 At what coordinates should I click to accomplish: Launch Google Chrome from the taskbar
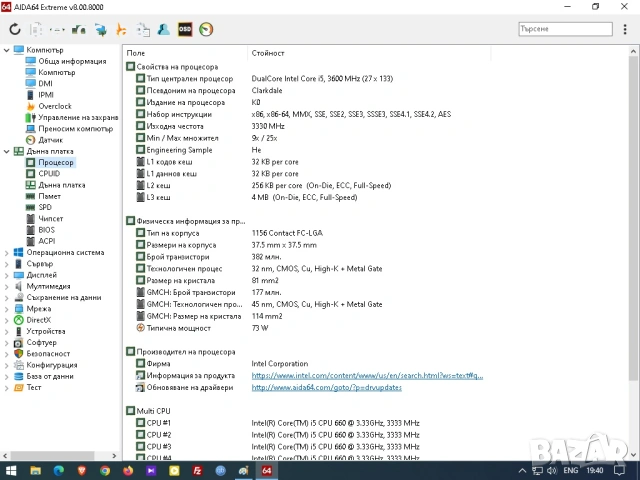tap(105, 471)
